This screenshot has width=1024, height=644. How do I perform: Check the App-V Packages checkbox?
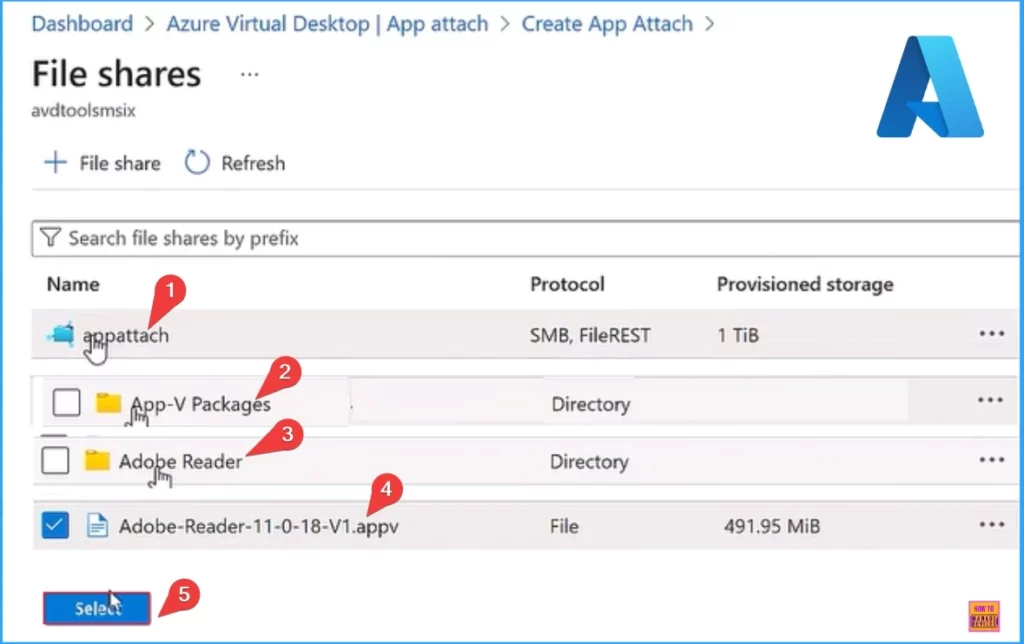(67, 402)
